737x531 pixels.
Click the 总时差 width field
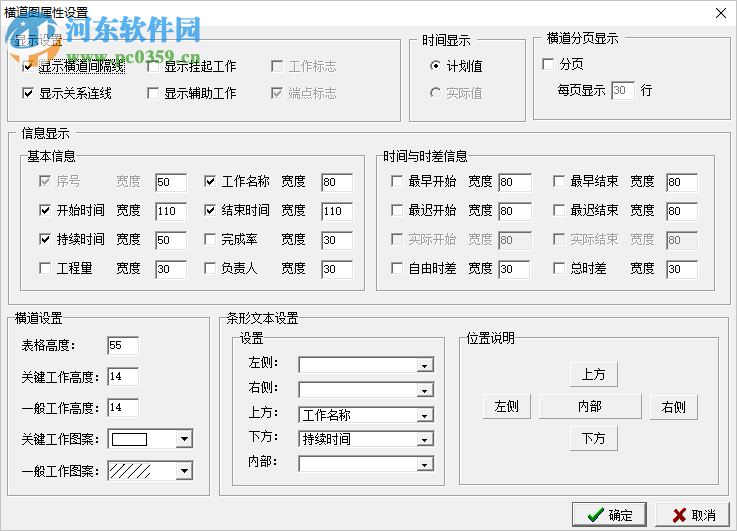pyautogui.click(x=682, y=269)
